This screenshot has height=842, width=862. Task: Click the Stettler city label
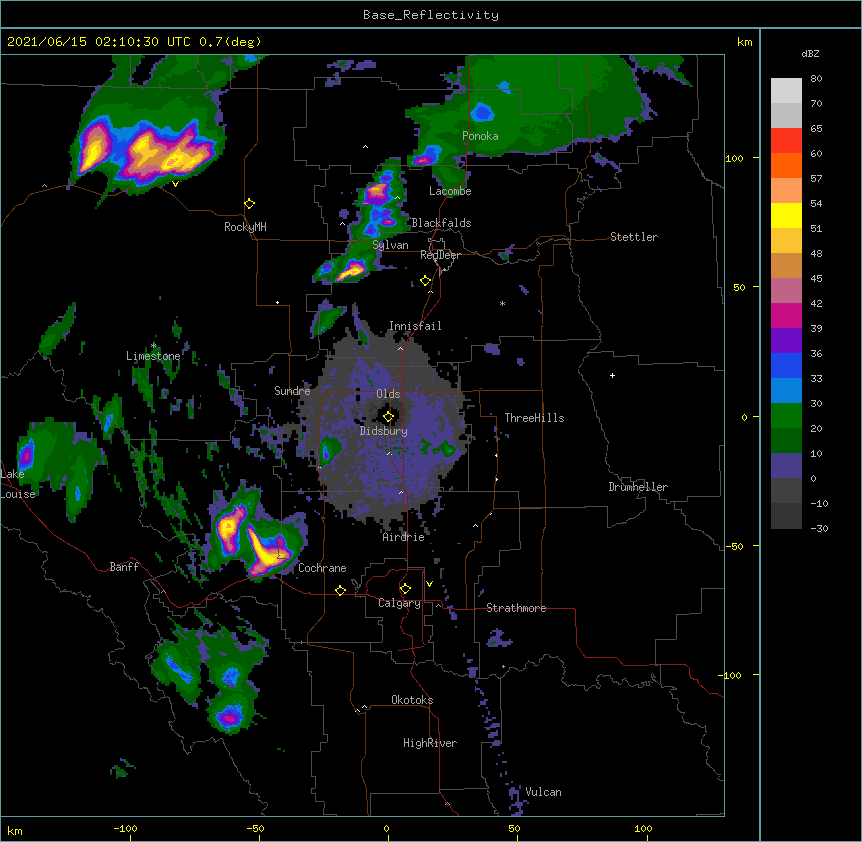tap(634, 237)
